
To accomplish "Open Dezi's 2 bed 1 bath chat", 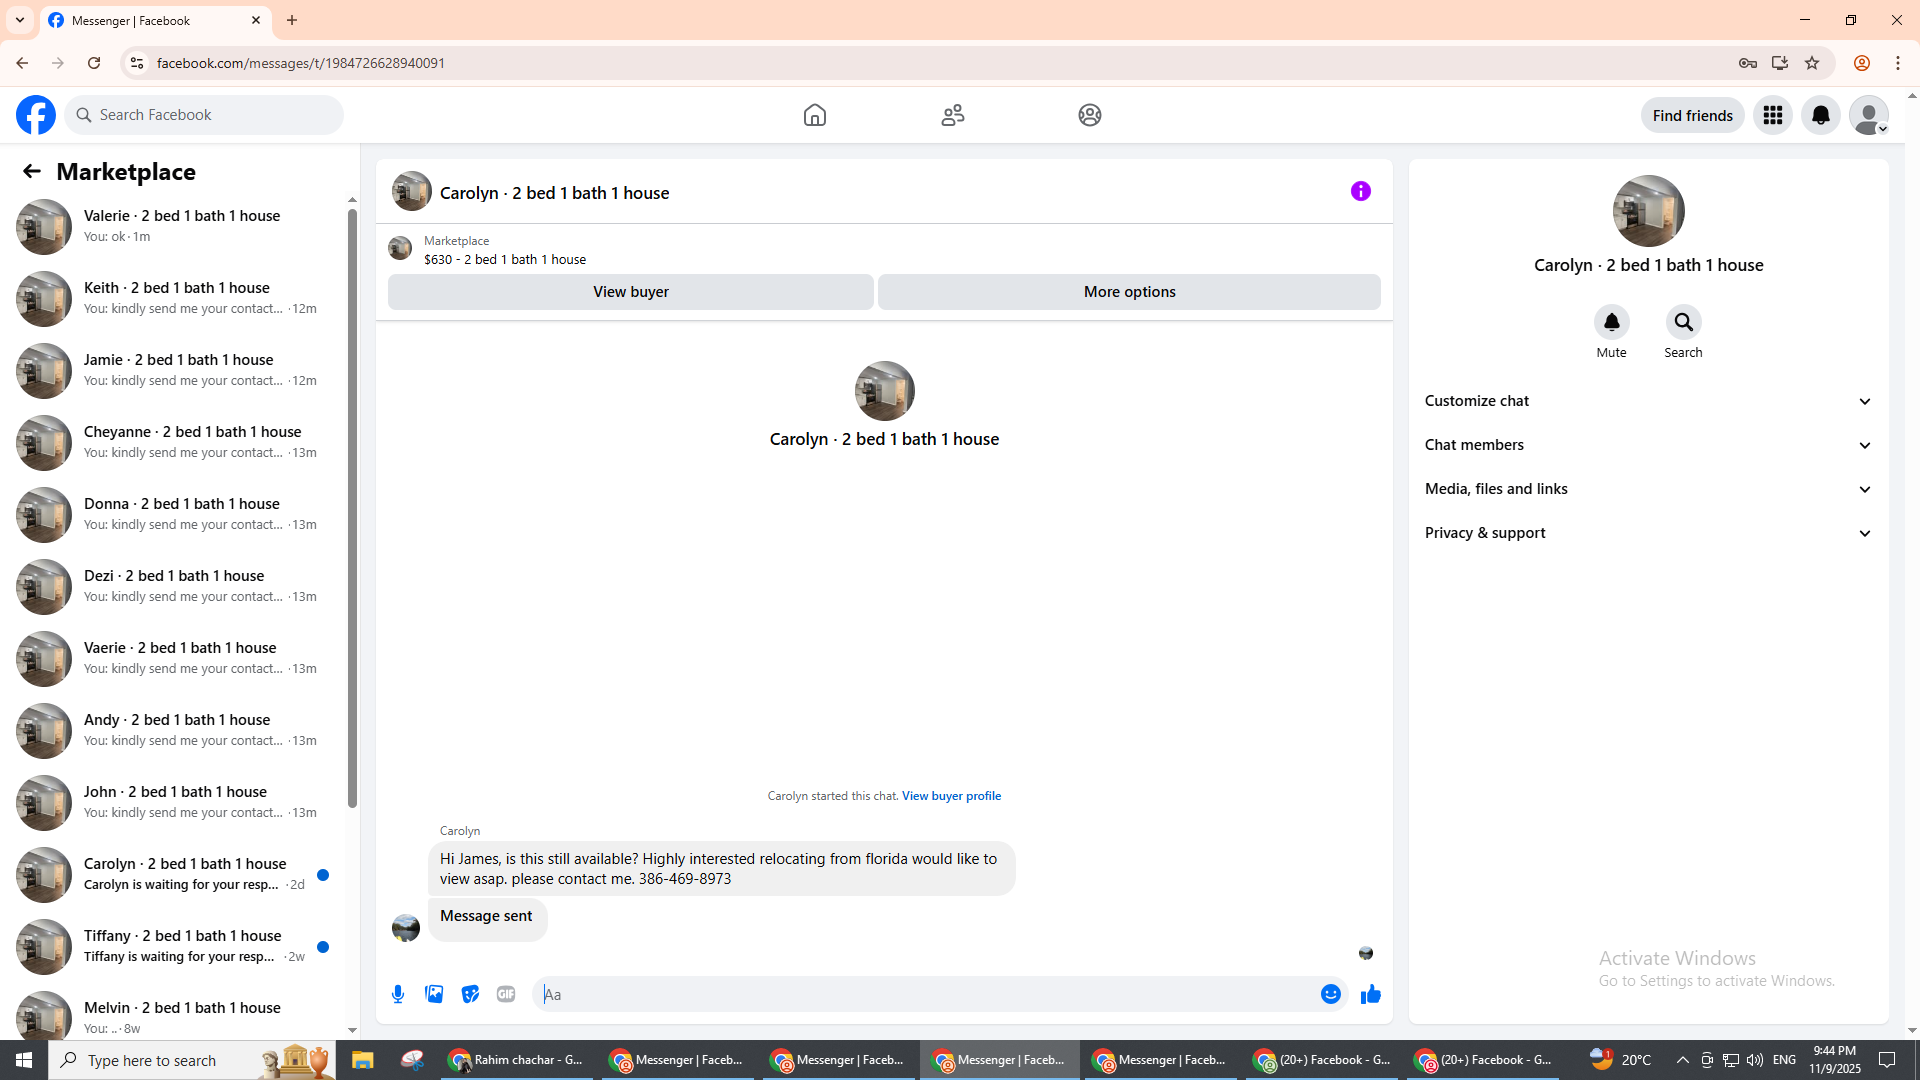I will (x=174, y=587).
